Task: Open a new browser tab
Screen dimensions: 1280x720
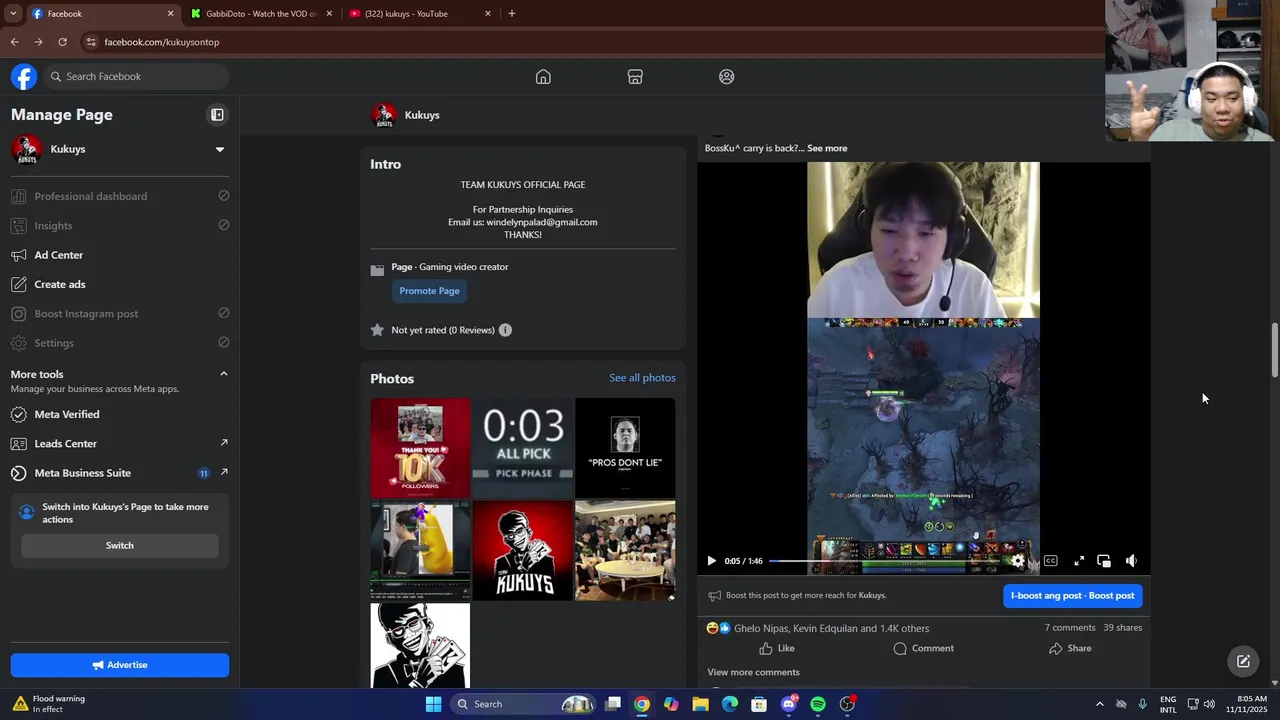Action: [512, 14]
